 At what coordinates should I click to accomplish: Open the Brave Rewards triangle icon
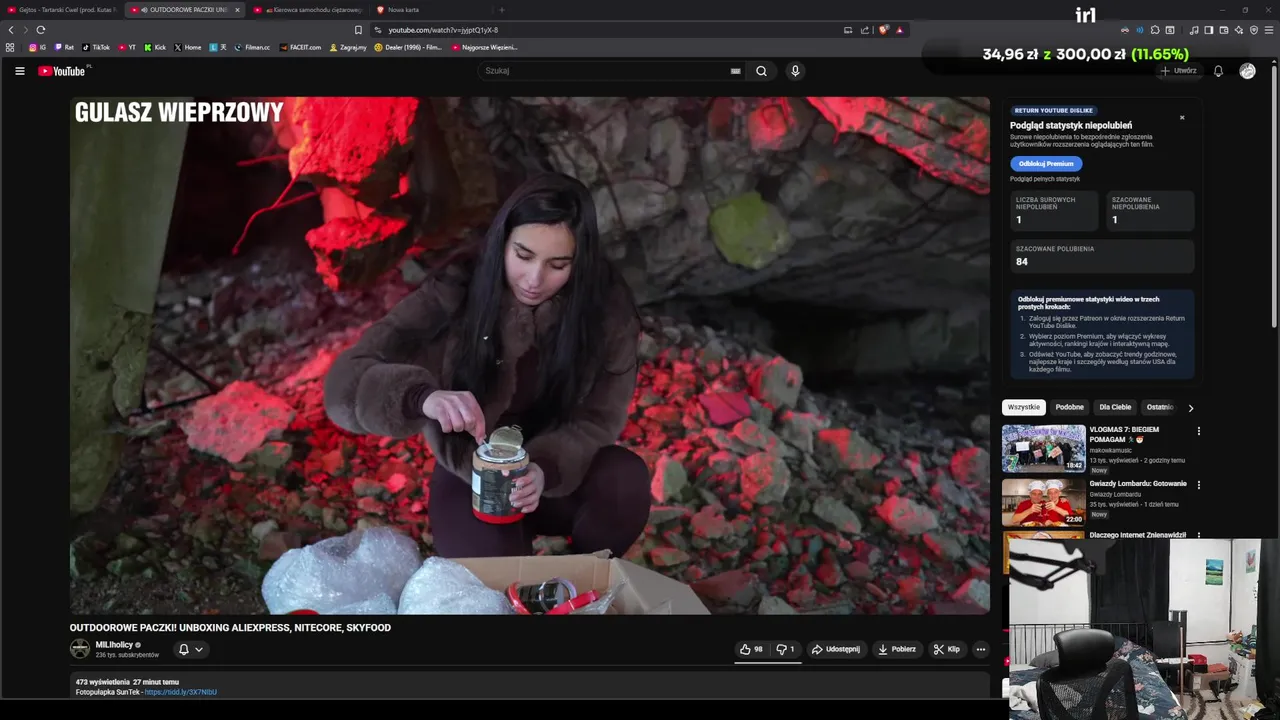tap(900, 30)
